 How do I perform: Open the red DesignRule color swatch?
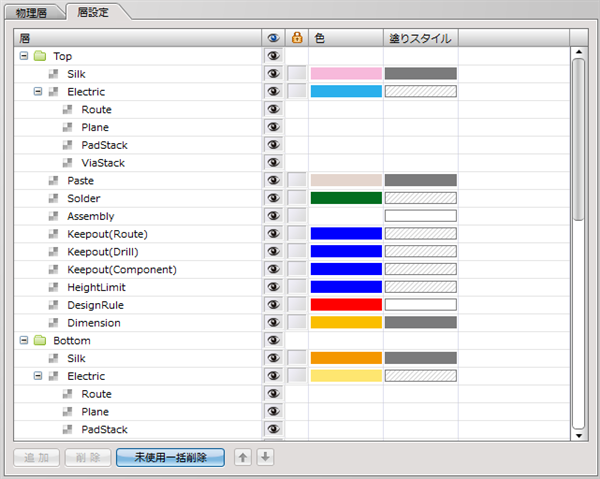pos(346,305)
